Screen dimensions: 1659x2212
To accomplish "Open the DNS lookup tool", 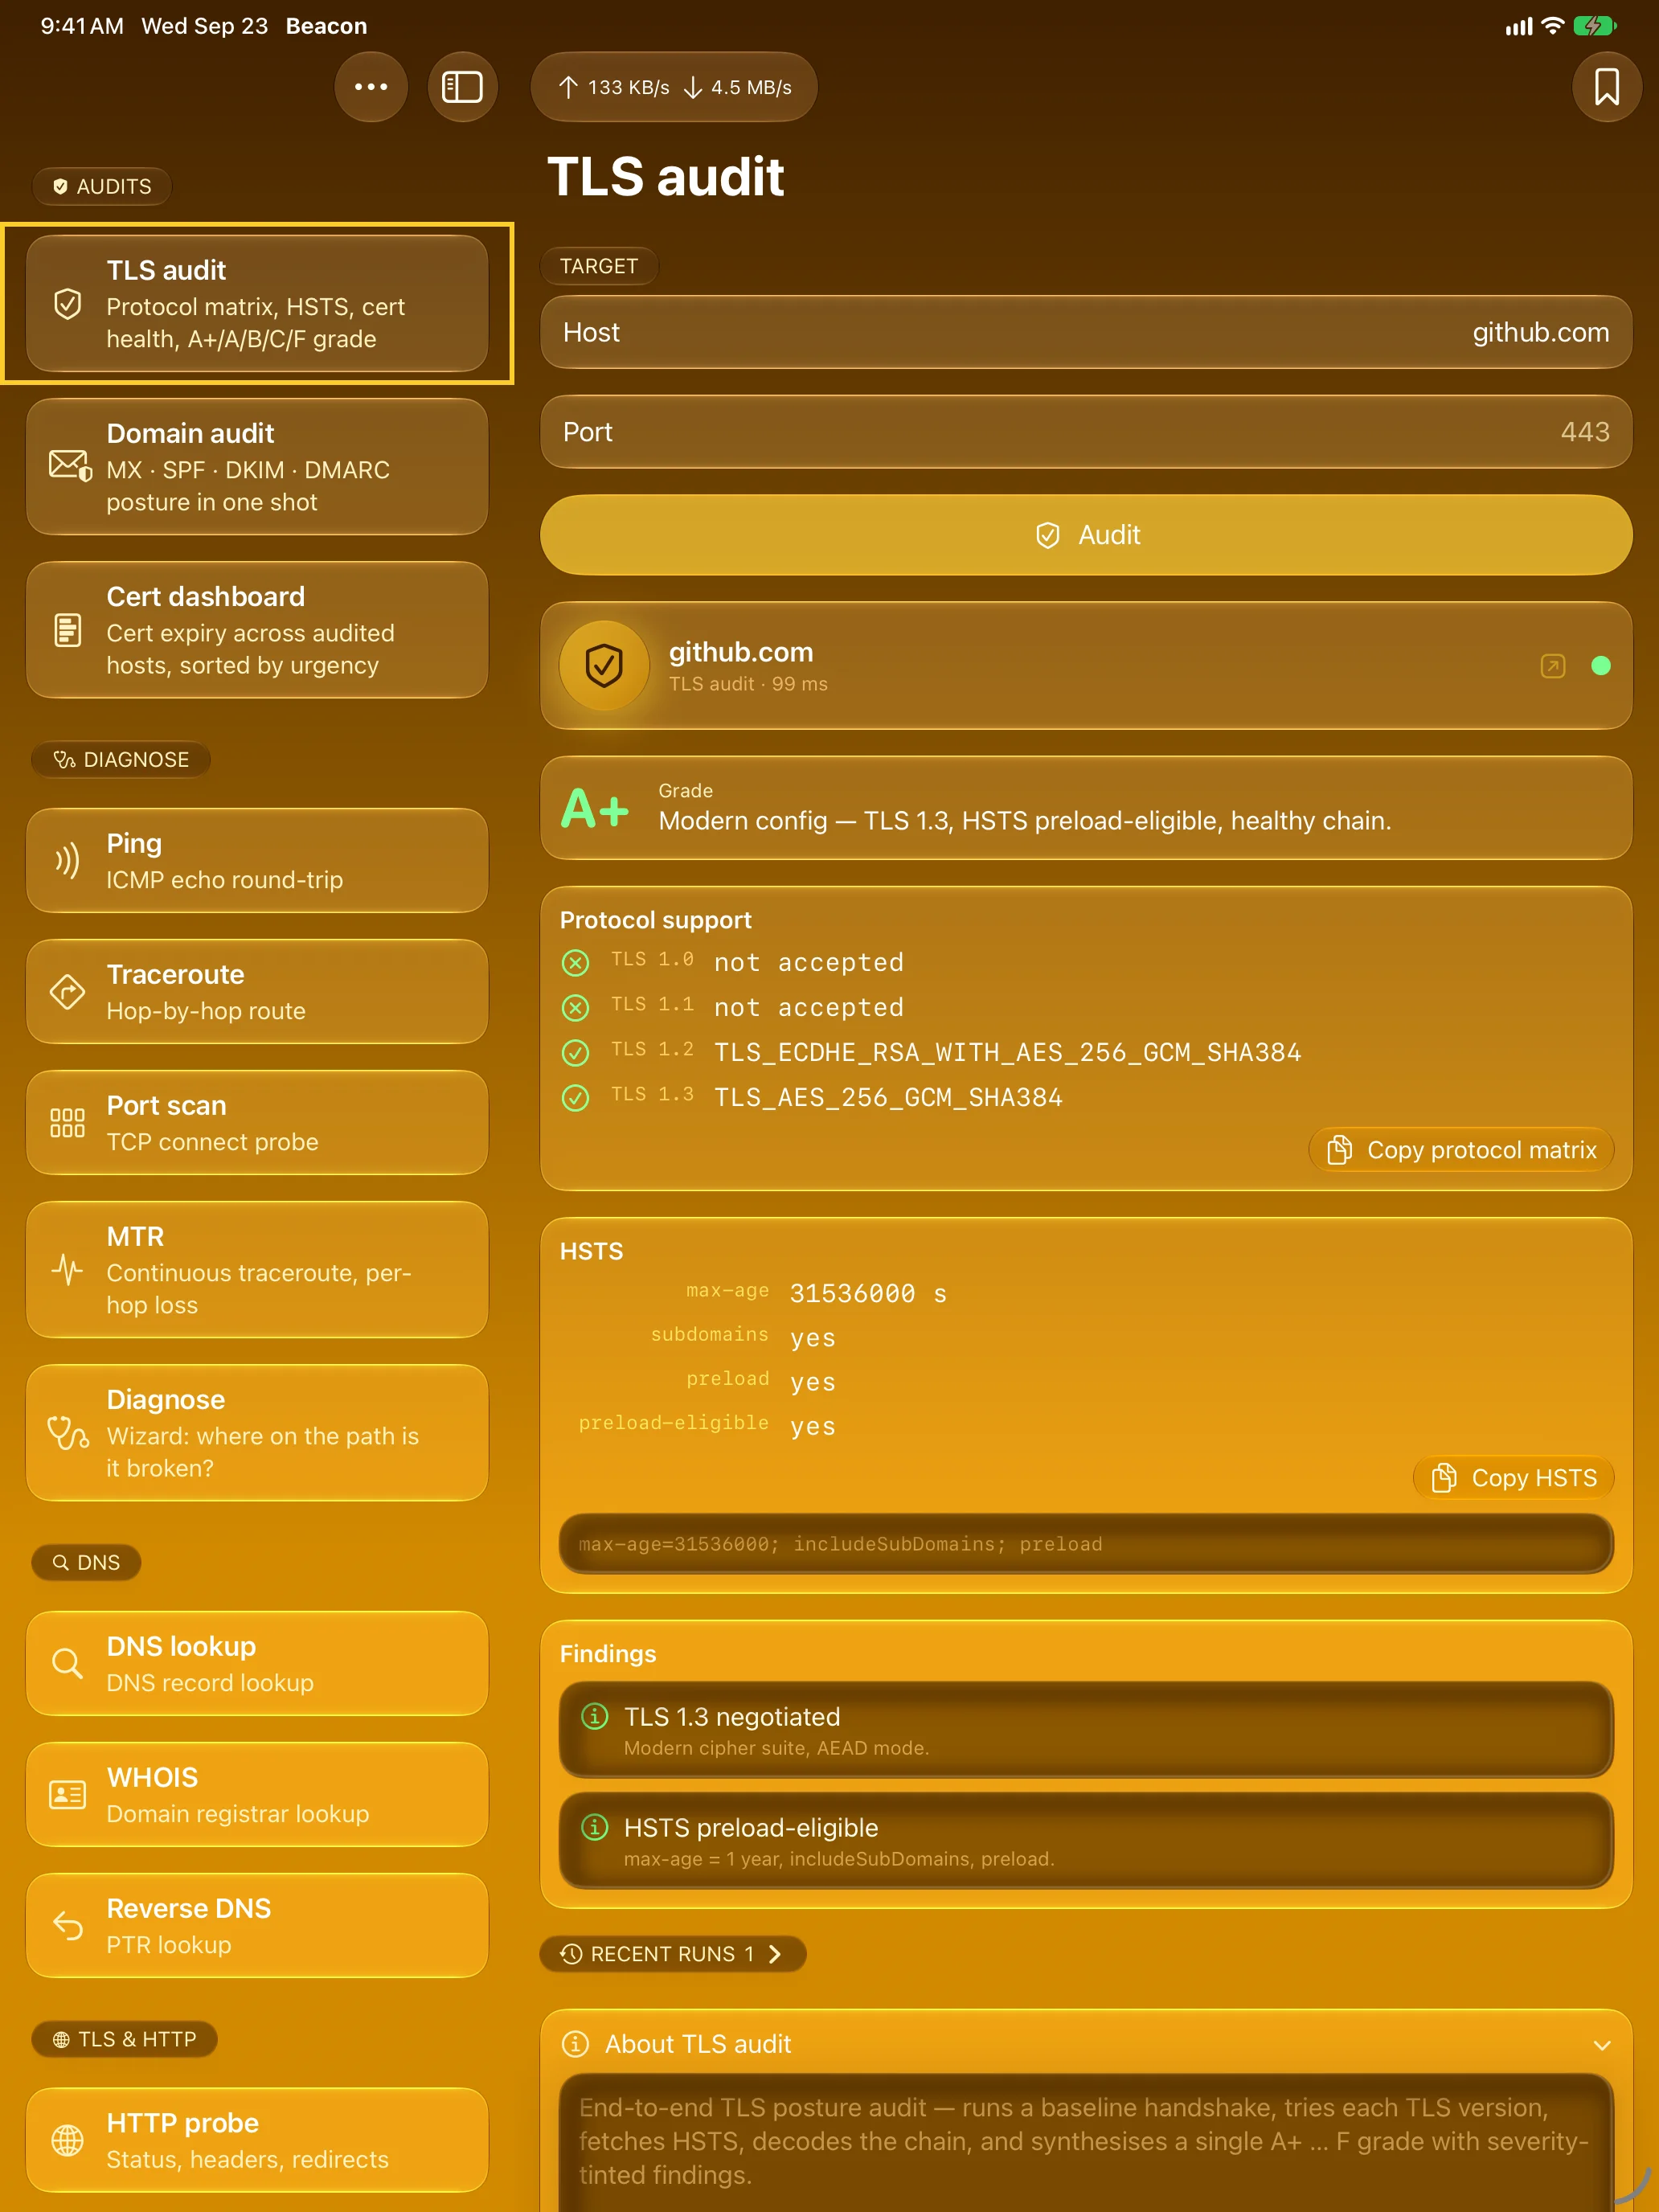I will coord(257,1663).
